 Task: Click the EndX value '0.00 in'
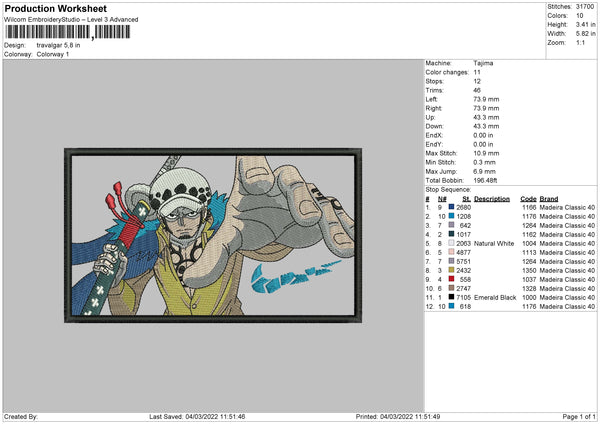[x=483, y=135]
